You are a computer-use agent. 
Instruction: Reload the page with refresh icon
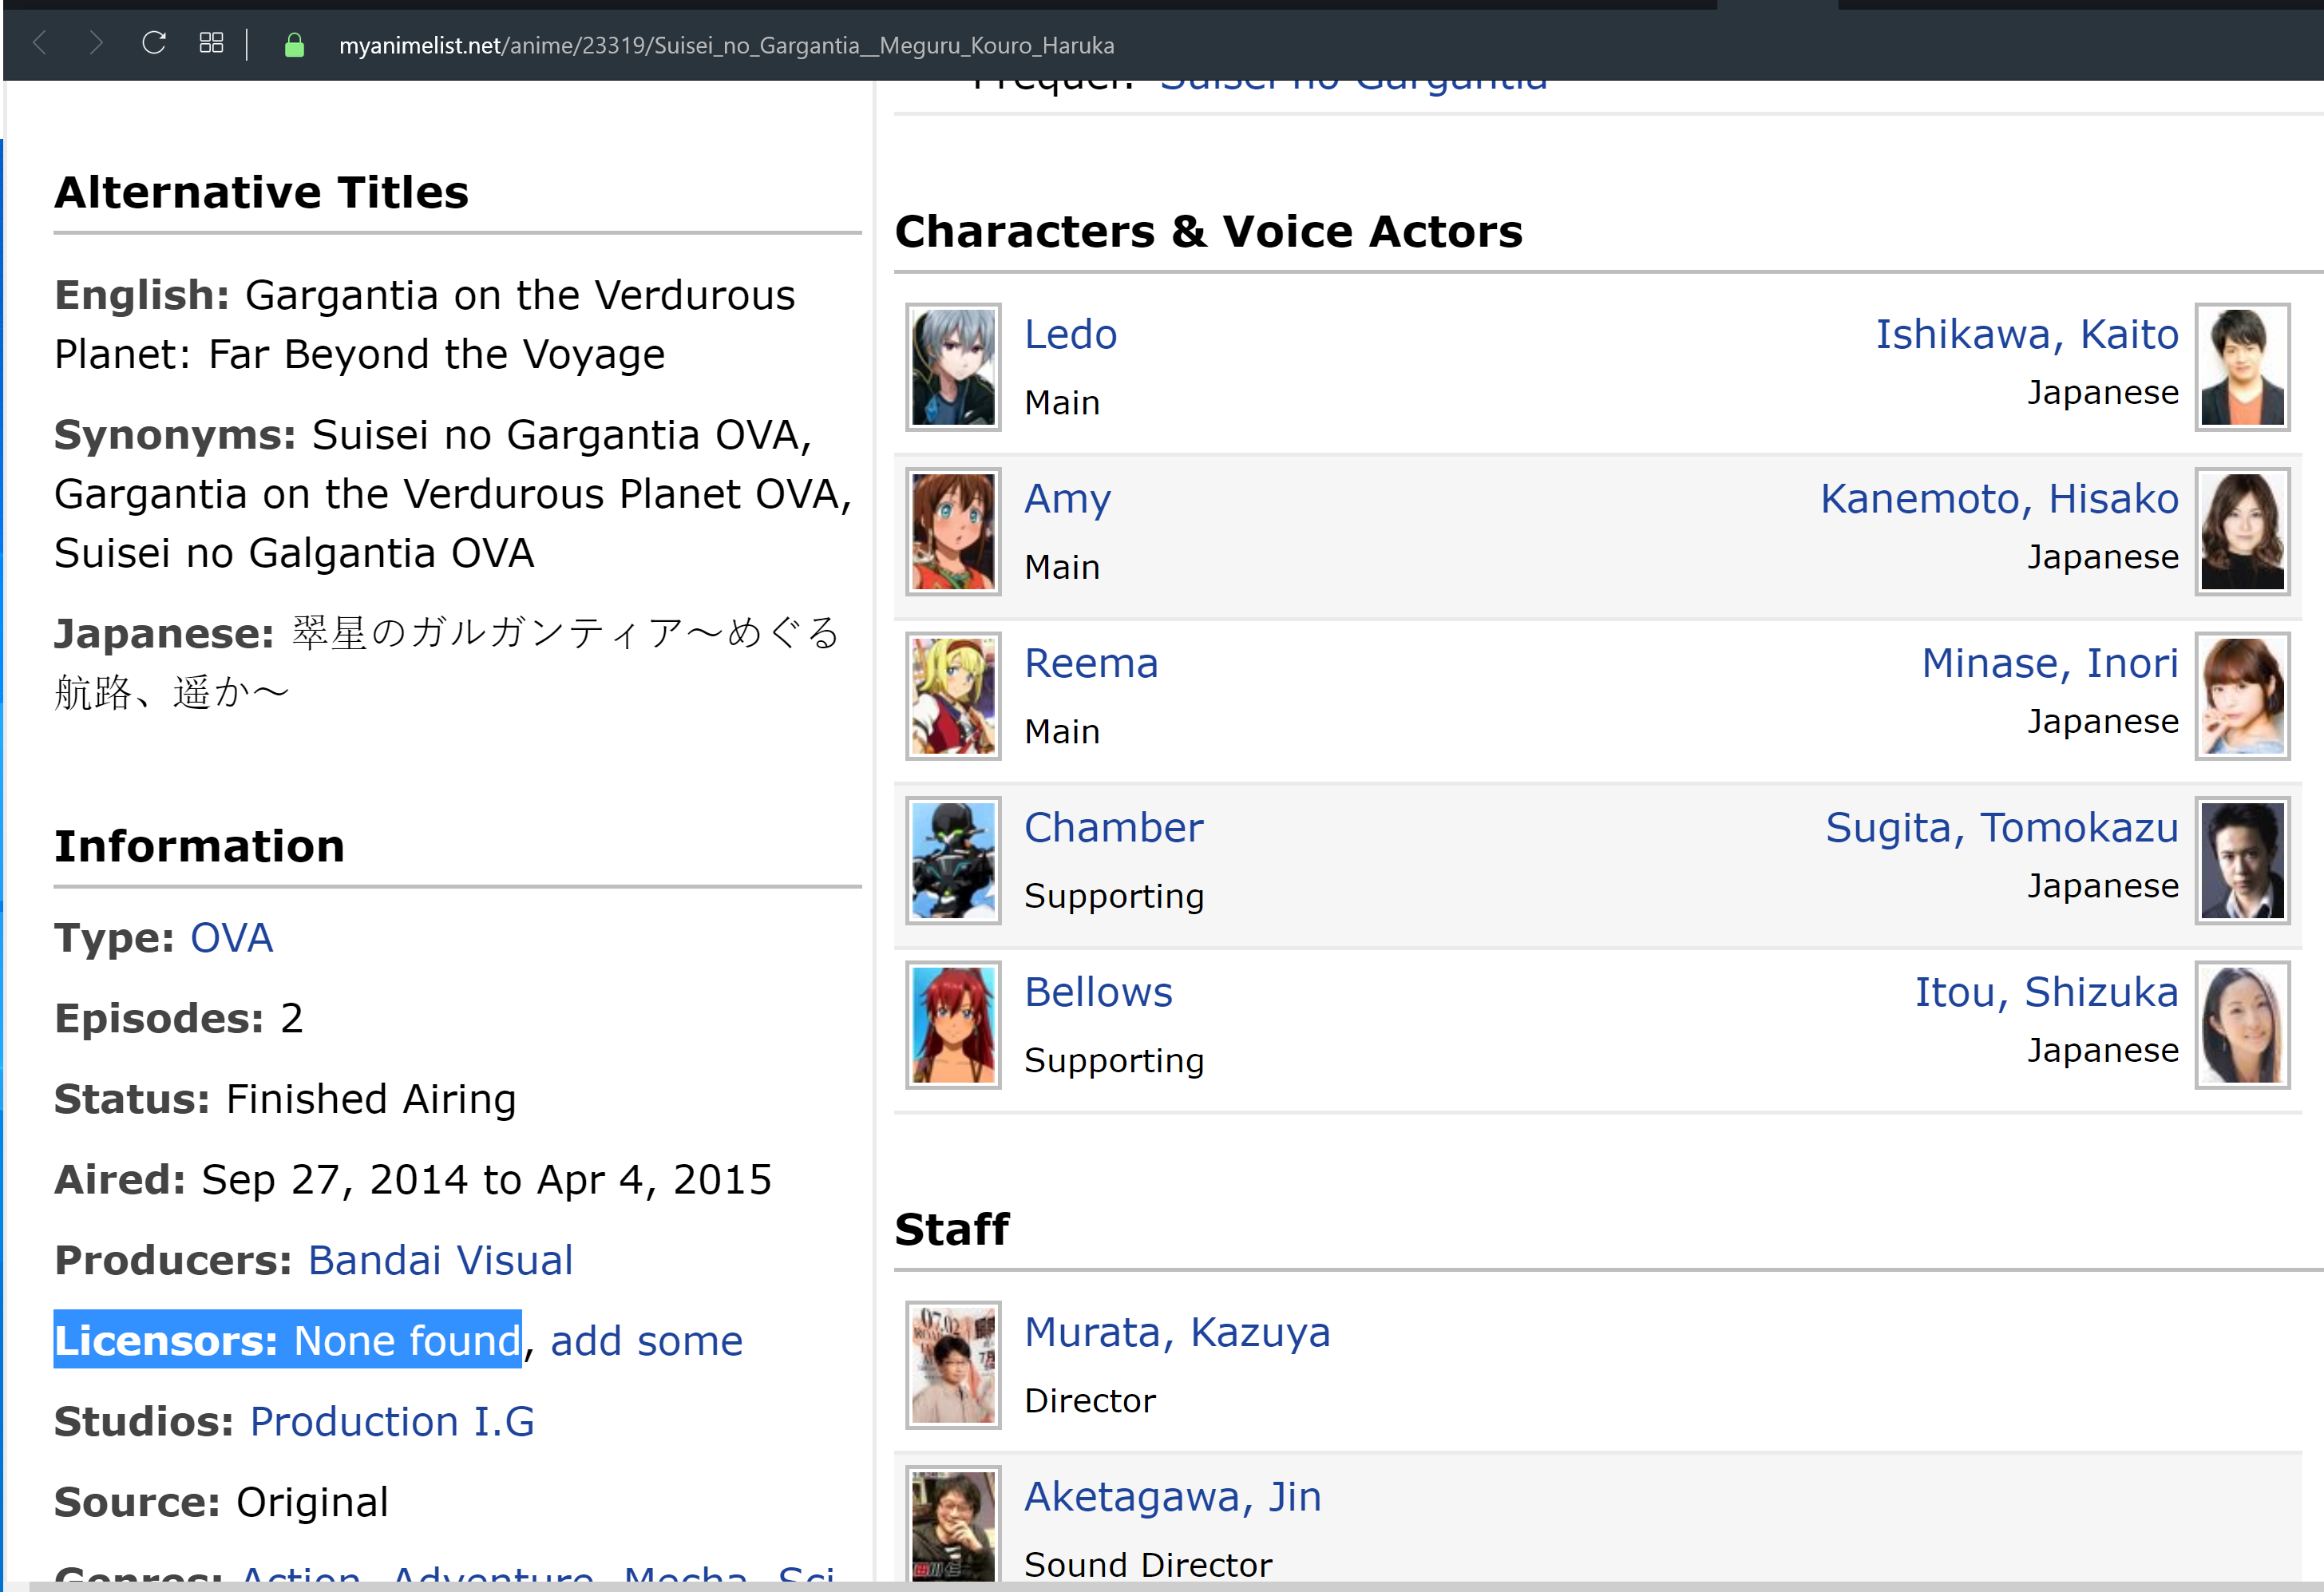click(x=153, y=43)
